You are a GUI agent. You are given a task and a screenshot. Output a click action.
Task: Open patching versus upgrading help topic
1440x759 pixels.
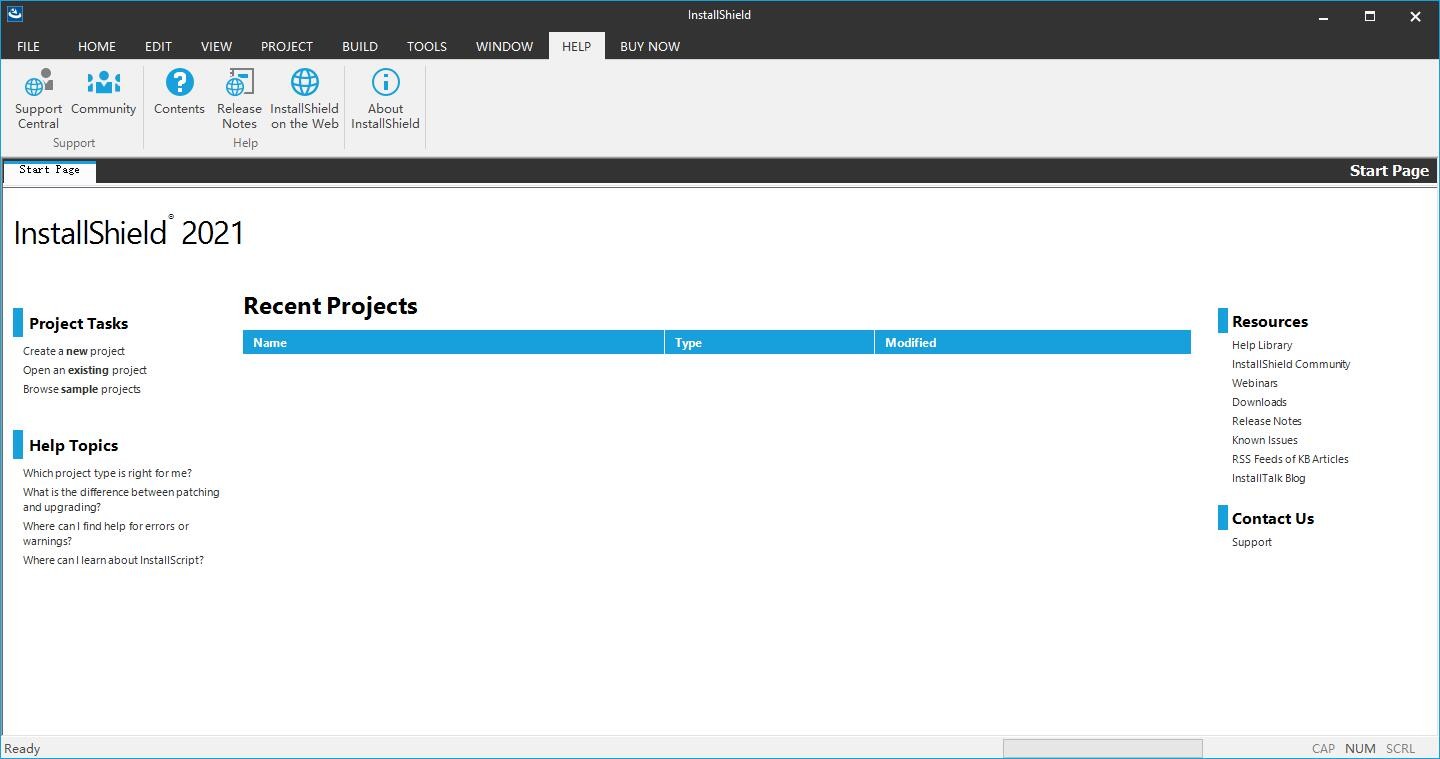point(121,499)
